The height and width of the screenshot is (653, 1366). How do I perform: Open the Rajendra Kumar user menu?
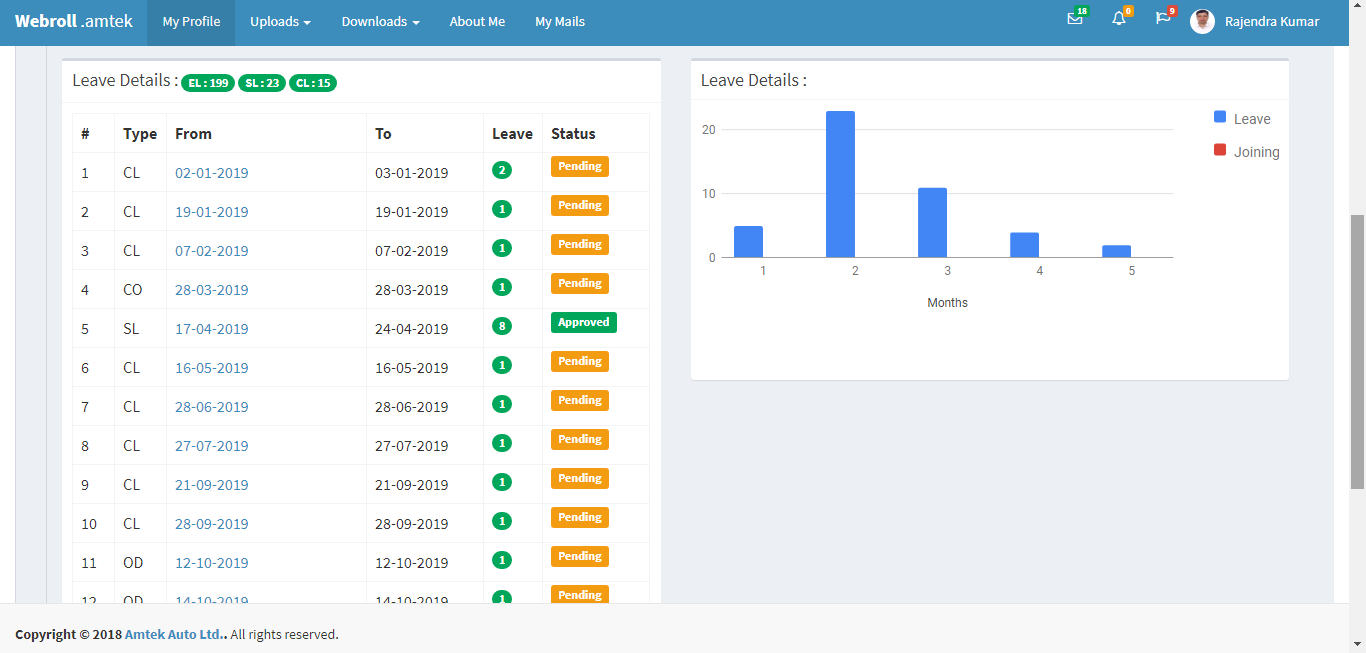(x=1271, y=22)
